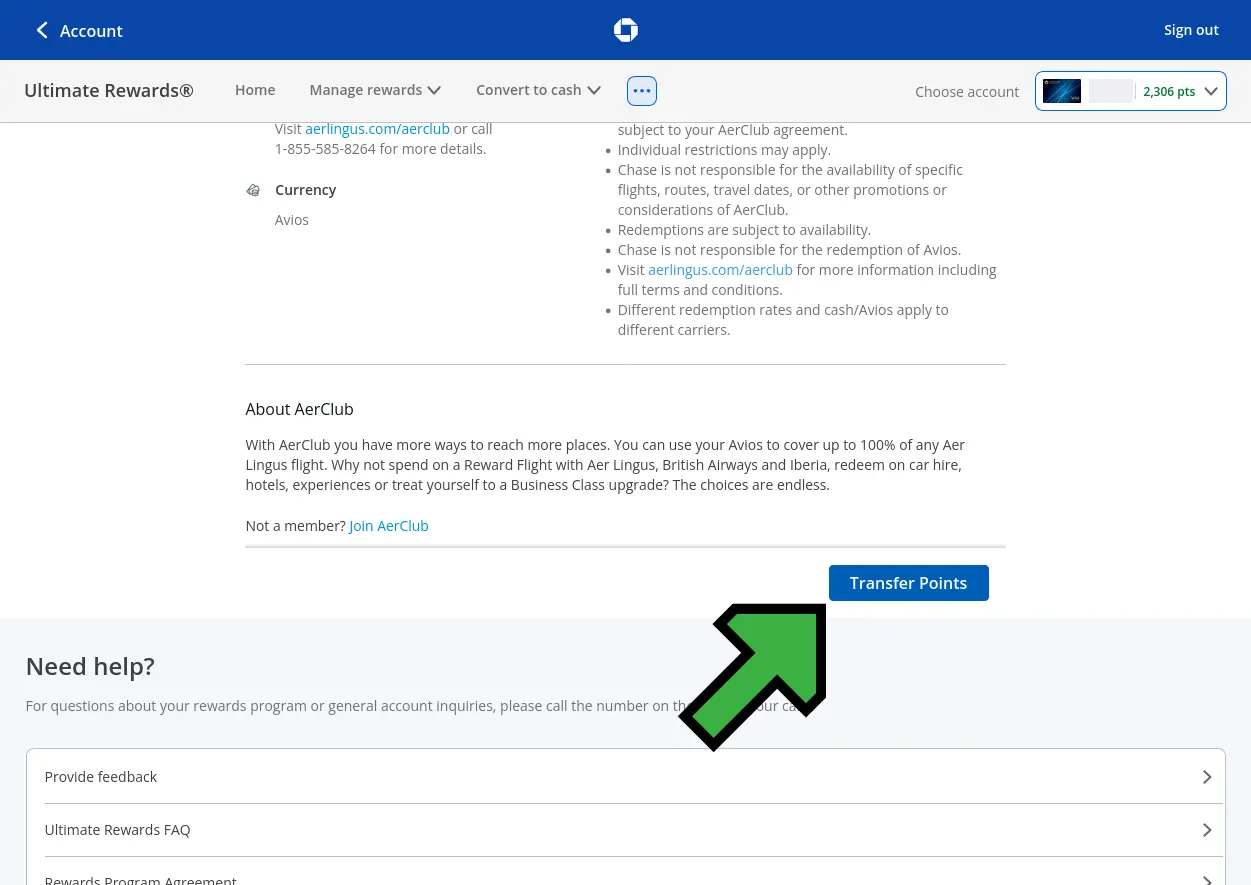Viewport: 1251px width, 885px height.
Task: Open the account chooser showing 2,306 pts
Action: coord(1131,91)
